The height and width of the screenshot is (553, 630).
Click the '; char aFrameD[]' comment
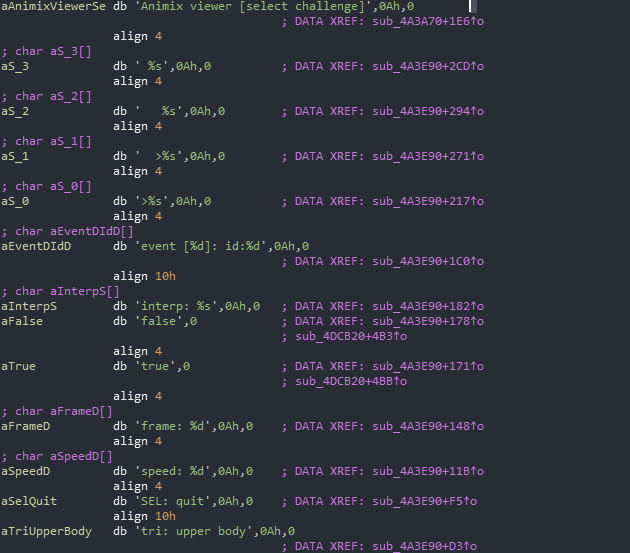coord(57,412)
